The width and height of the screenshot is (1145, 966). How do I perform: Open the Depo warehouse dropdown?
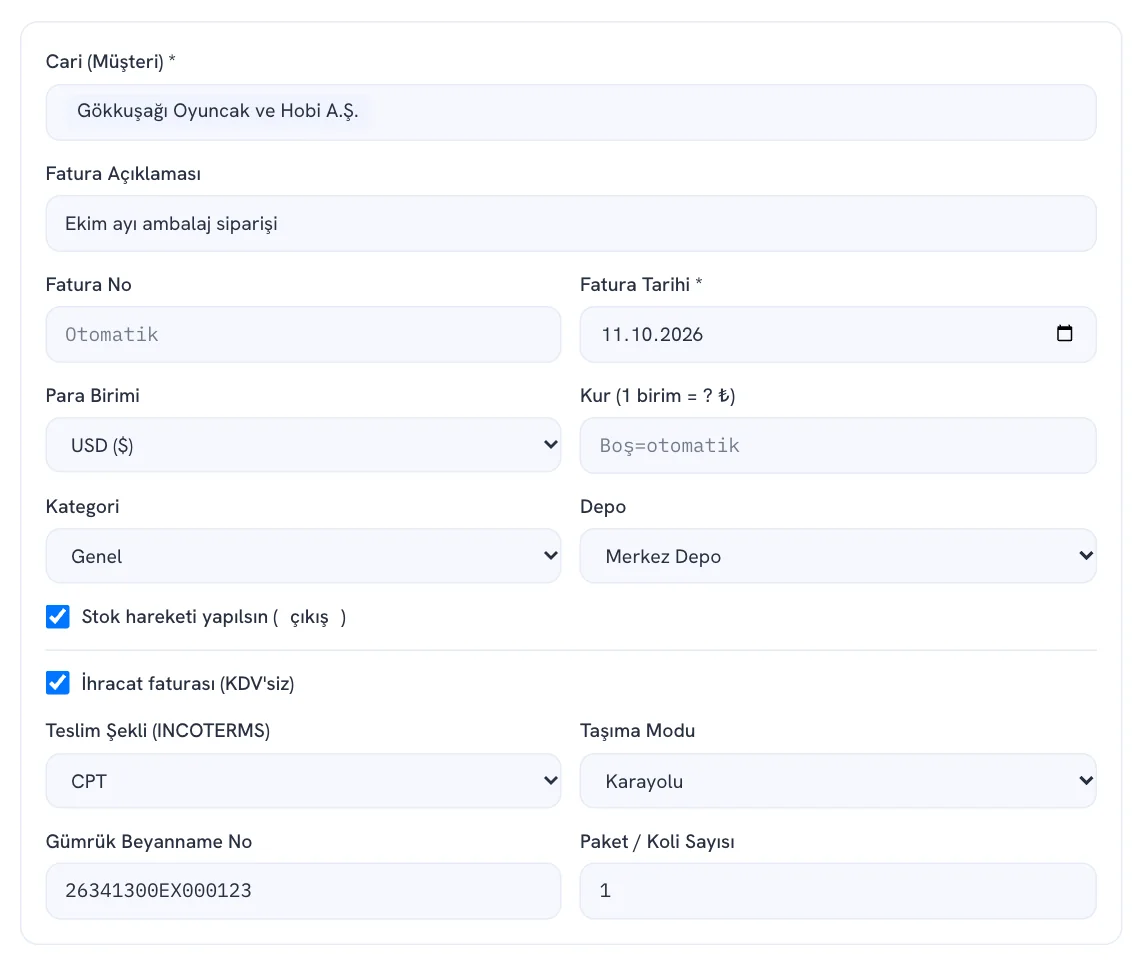pos(838,556)
